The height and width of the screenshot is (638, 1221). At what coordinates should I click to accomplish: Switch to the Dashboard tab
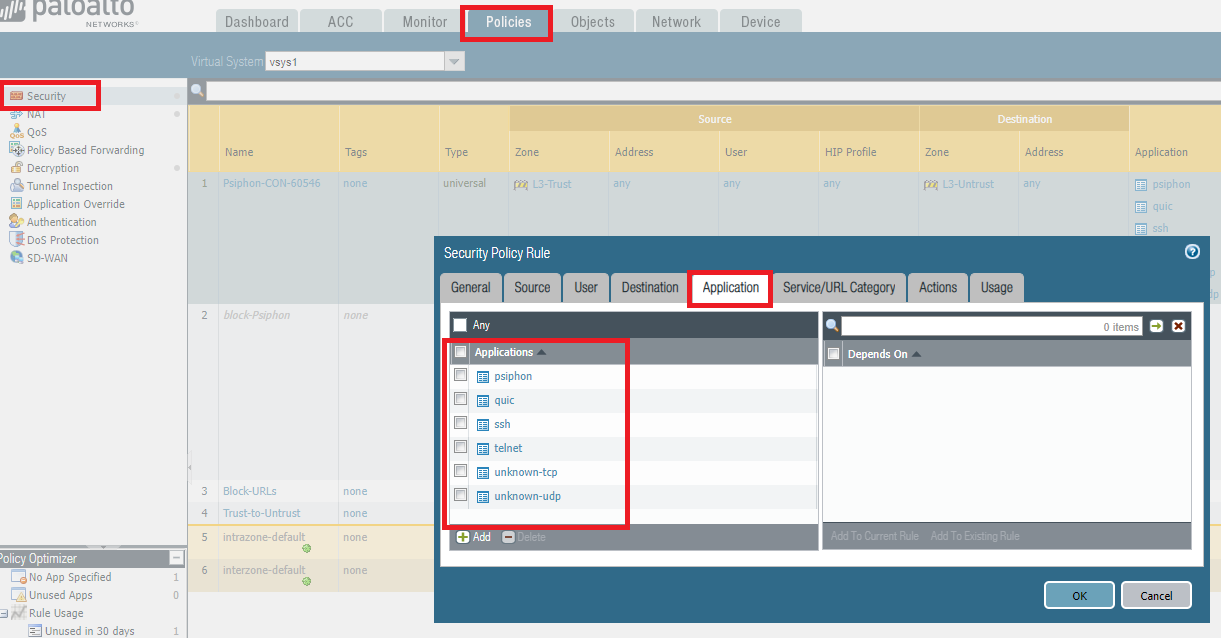coord(256,21)
